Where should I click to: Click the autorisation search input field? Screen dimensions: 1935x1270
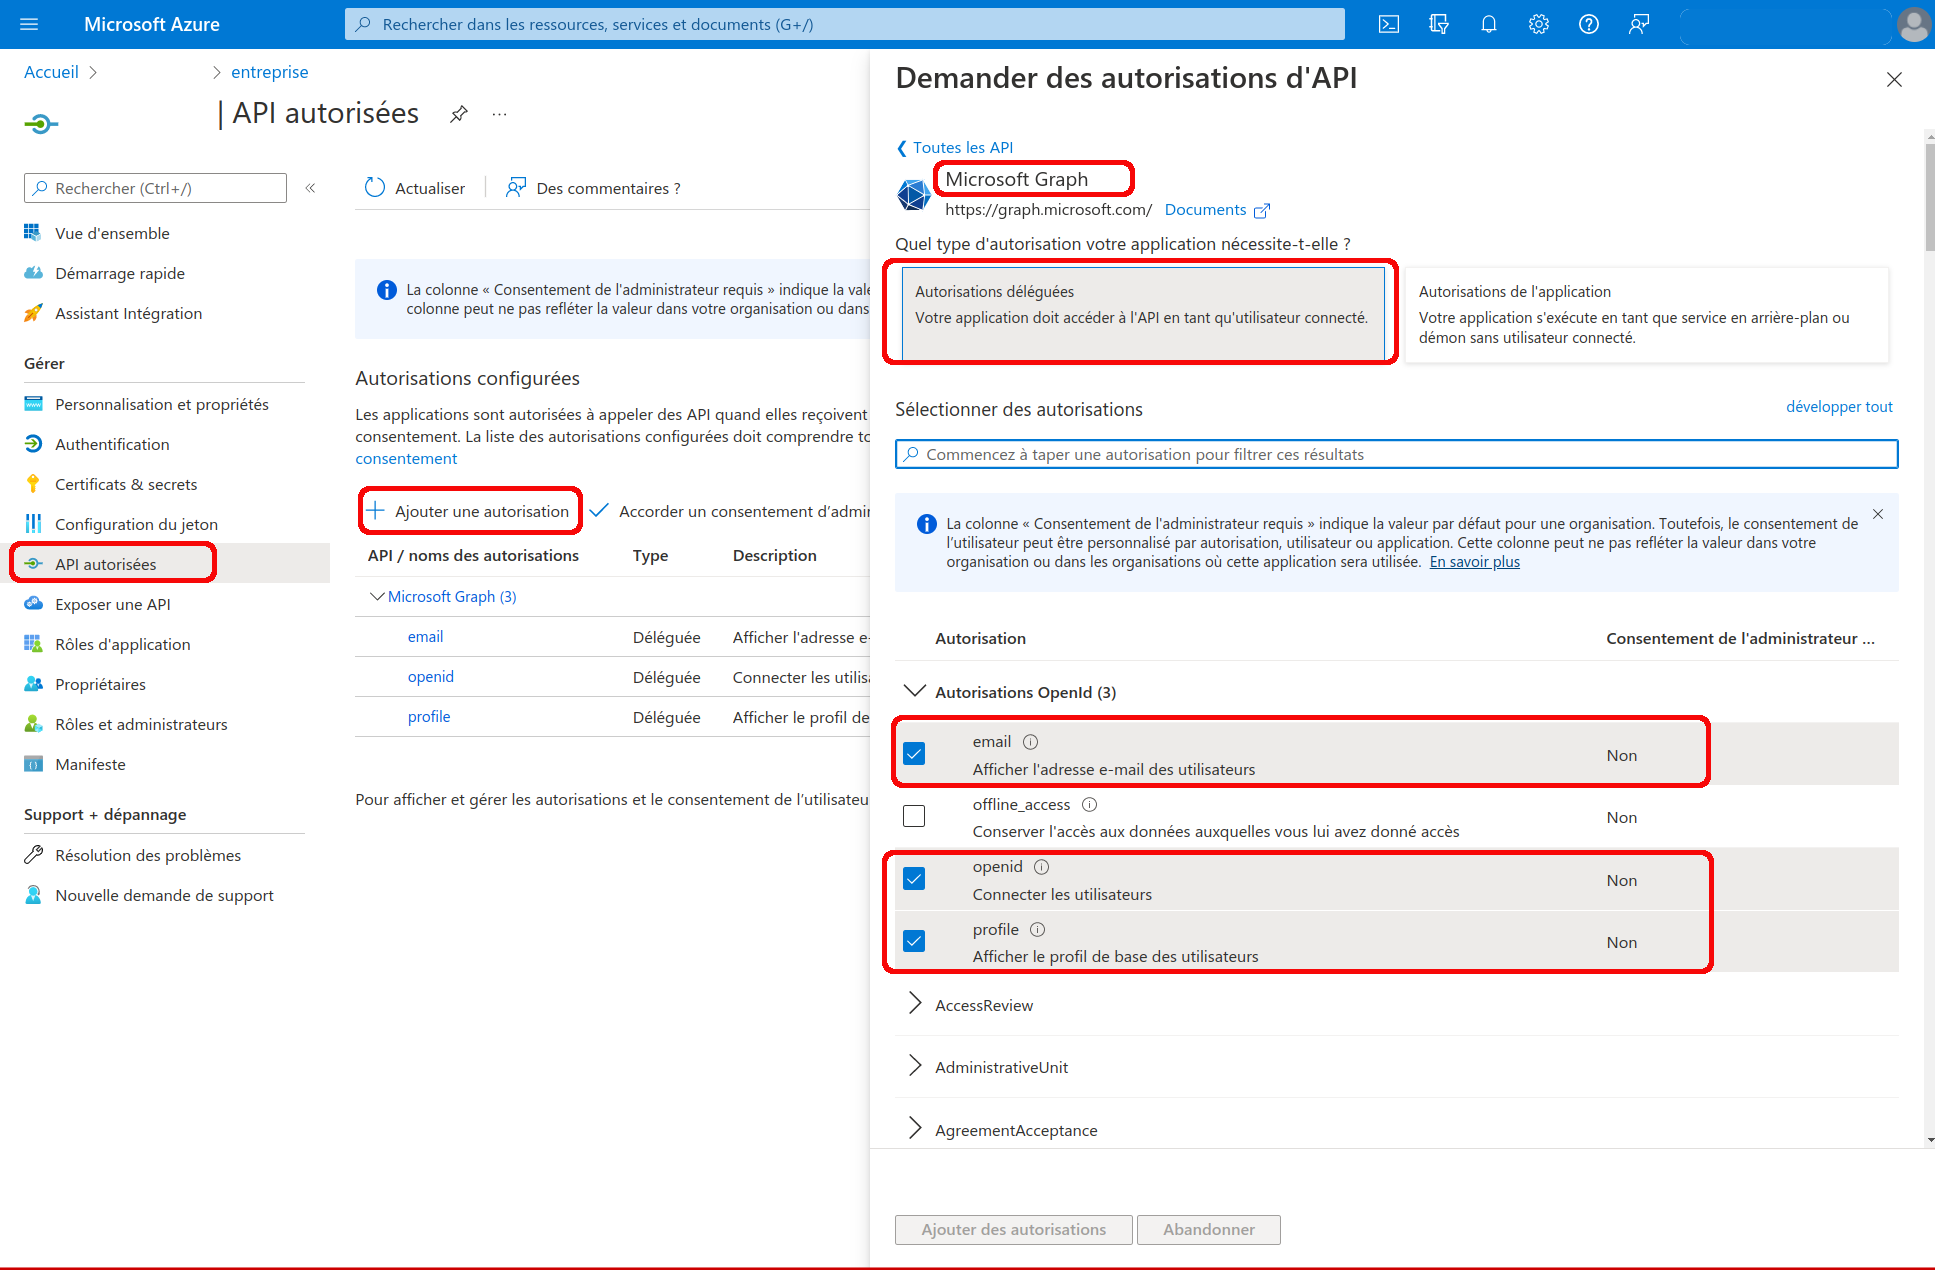click(x=1395, y=454)
